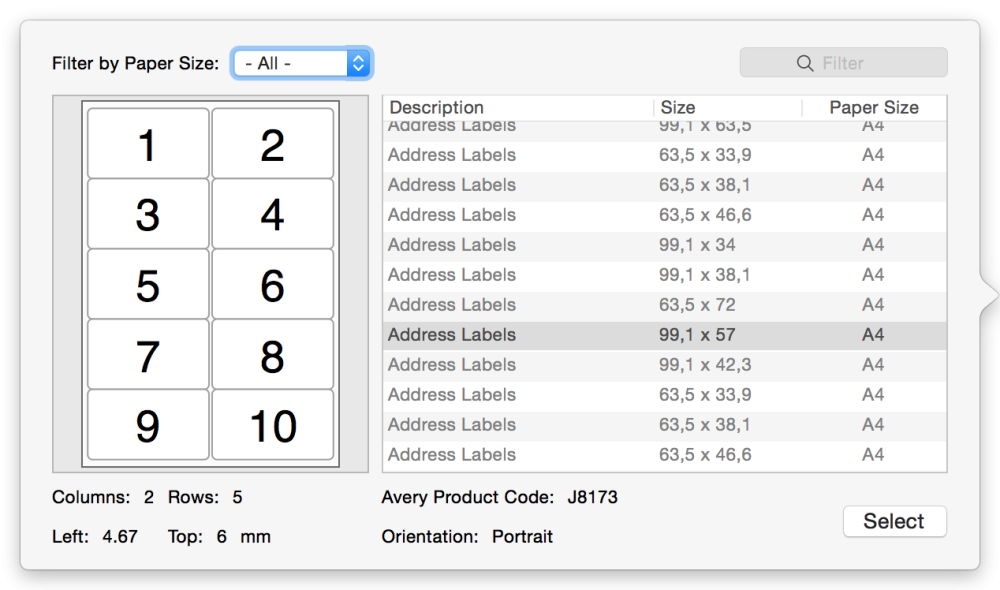Click label cell number 8 in preview
1000x590 pixels.
[272, 354]
